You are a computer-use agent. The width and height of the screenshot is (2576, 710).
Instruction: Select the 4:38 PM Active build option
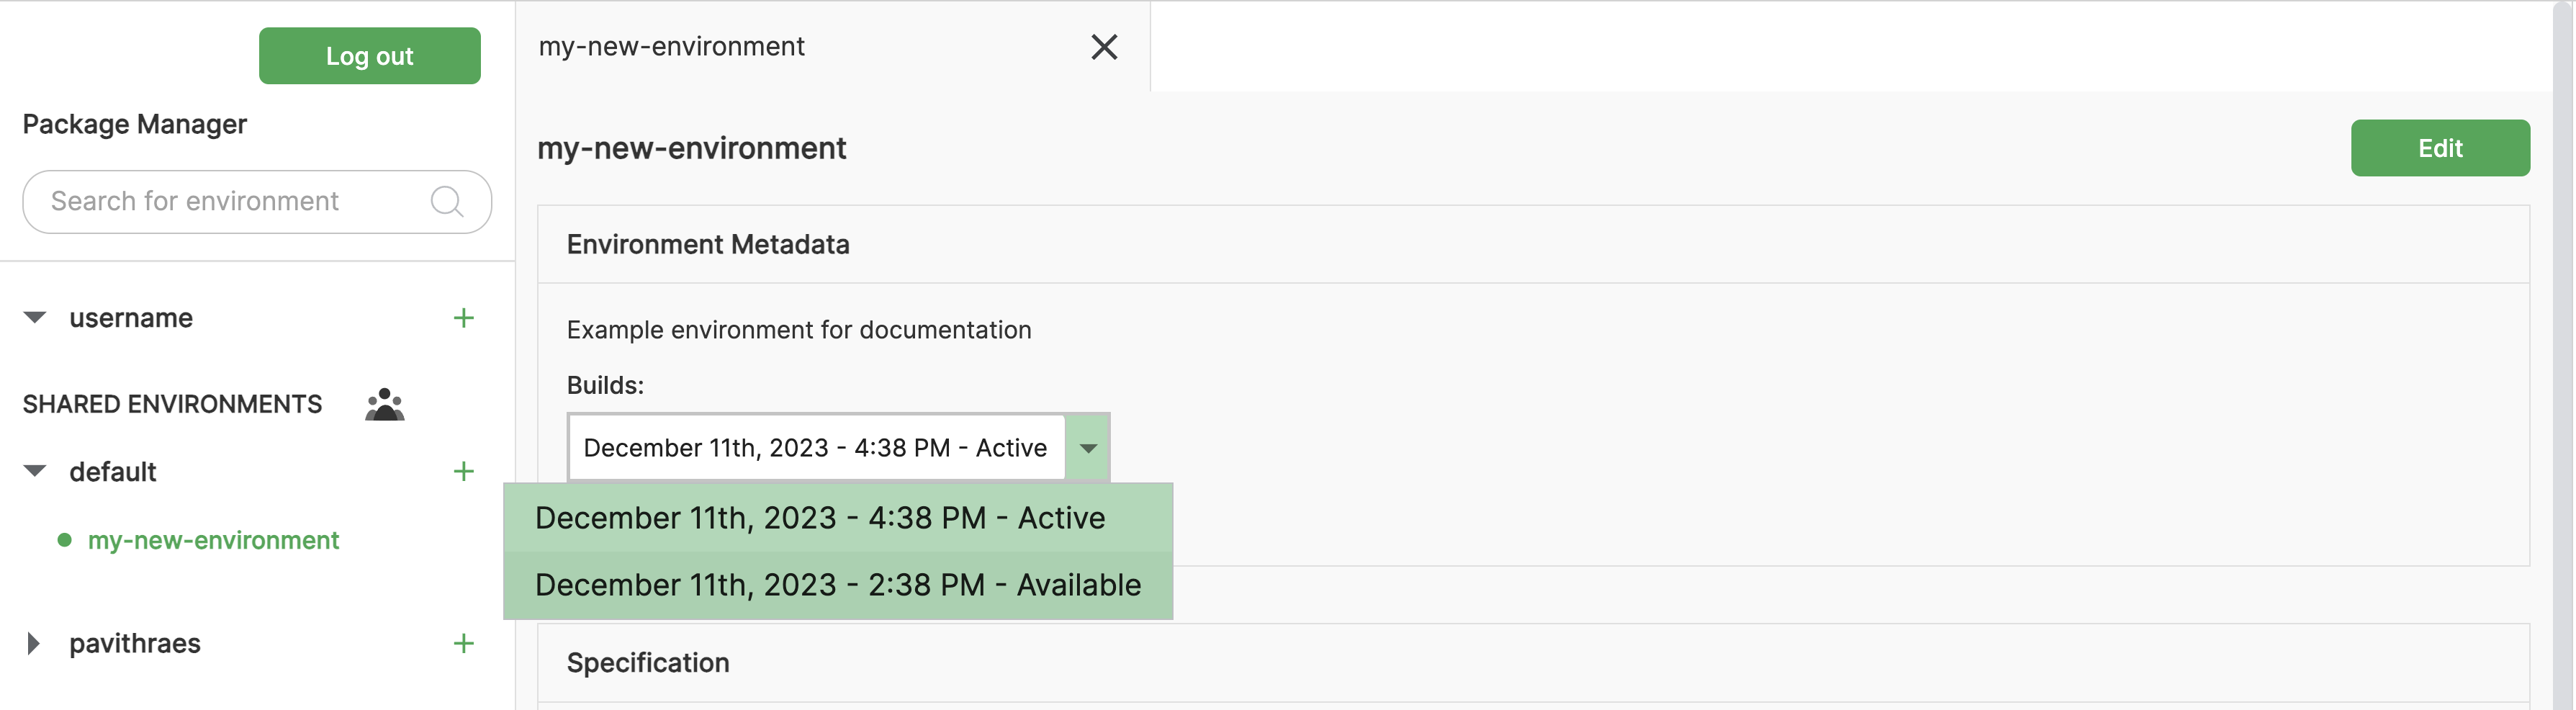pos(819,518)
